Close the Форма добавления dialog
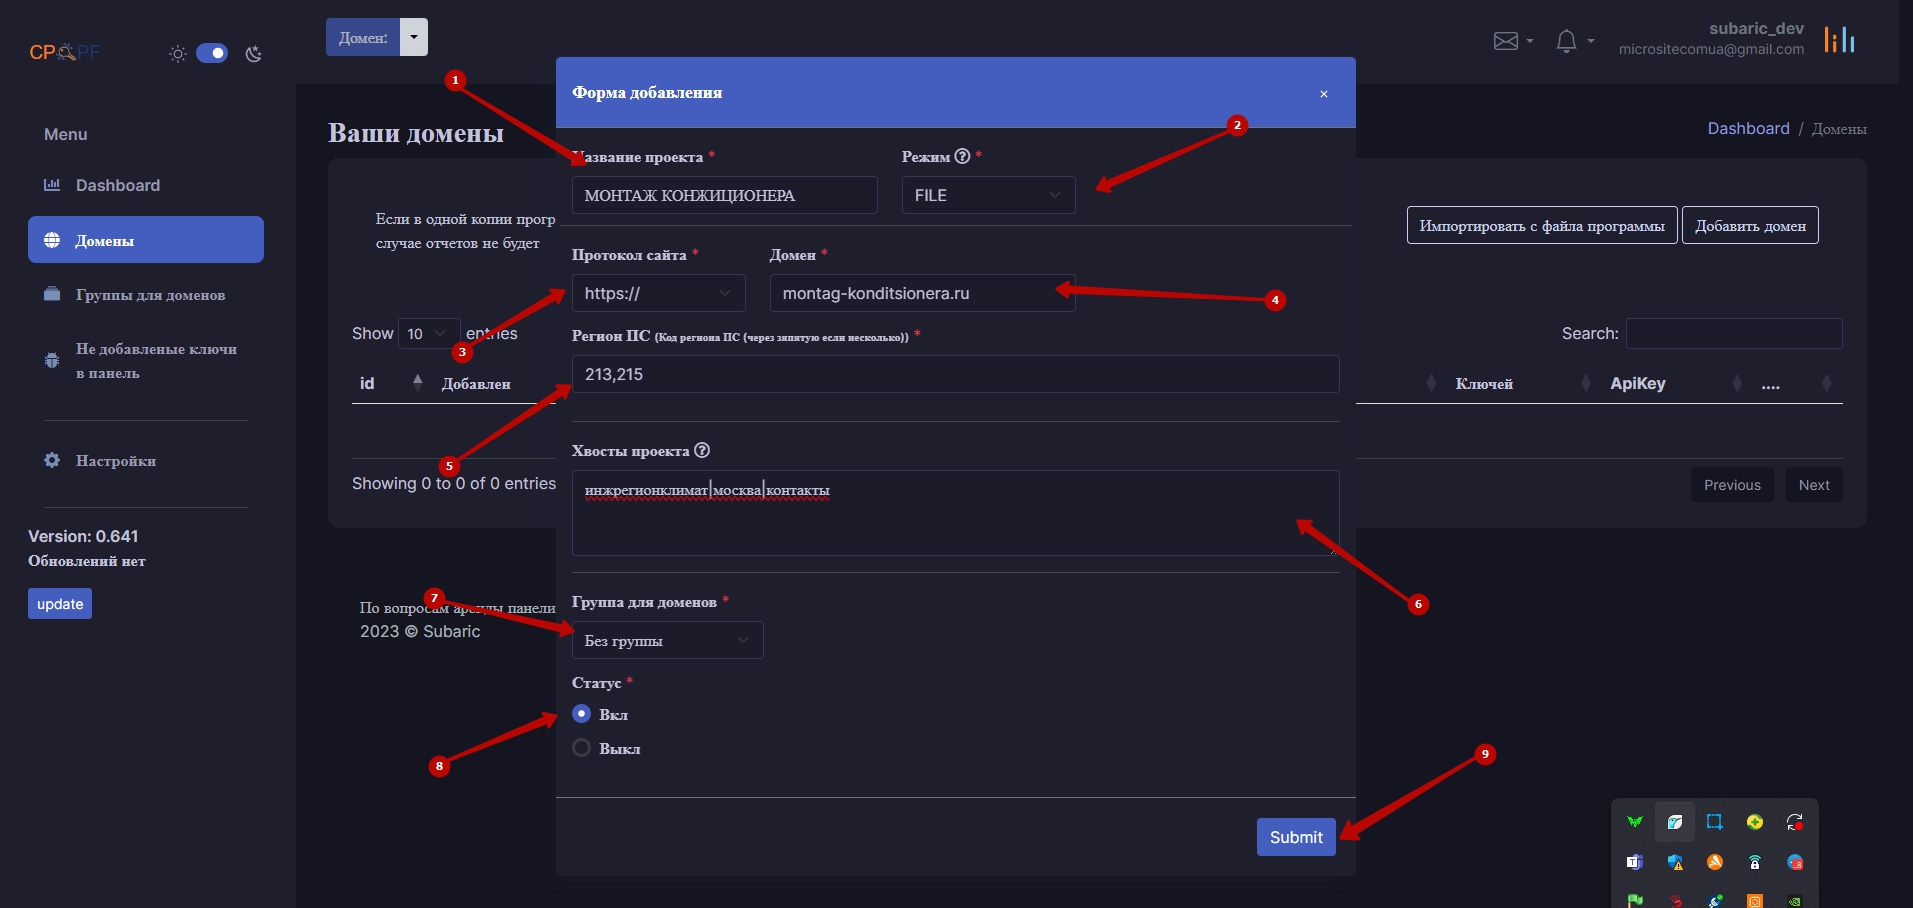 pos(1324,94)
